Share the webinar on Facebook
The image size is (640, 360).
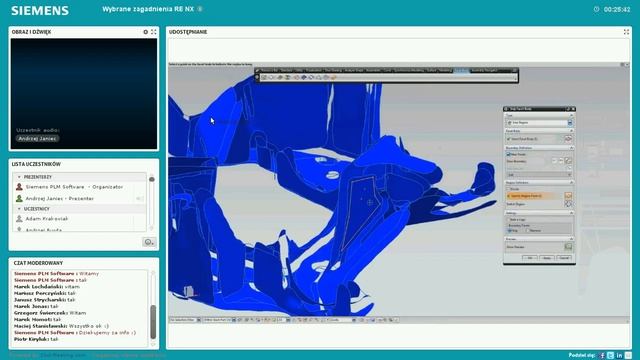click(602, 356)
